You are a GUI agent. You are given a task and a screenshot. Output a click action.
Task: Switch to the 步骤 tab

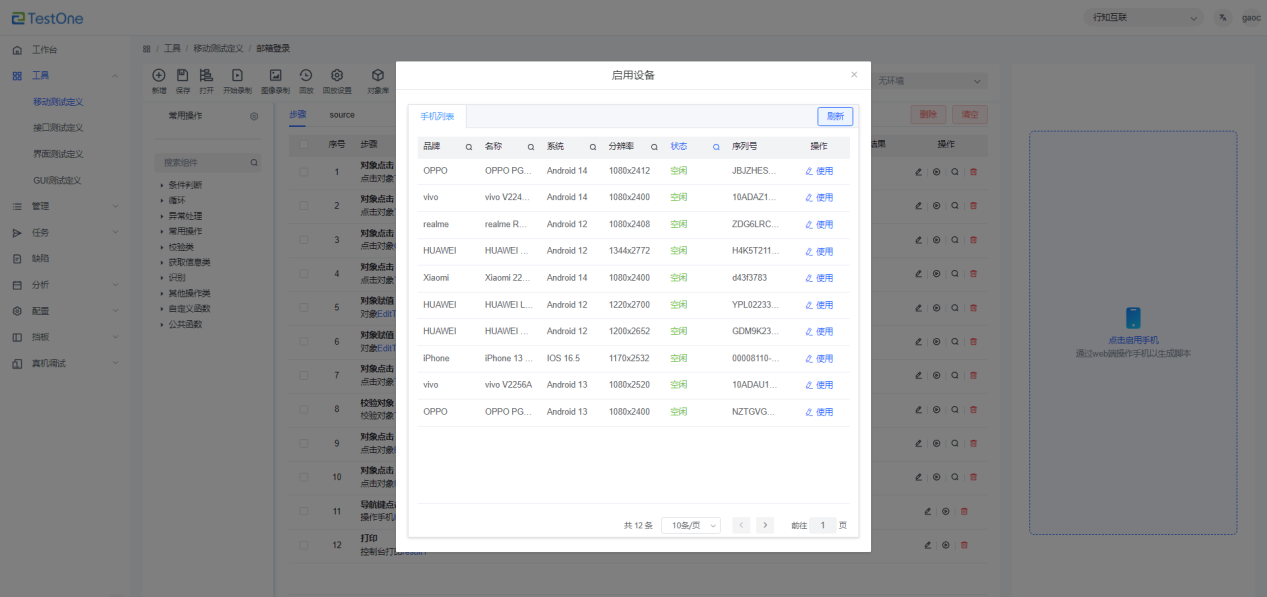click(x=298, y=115)
